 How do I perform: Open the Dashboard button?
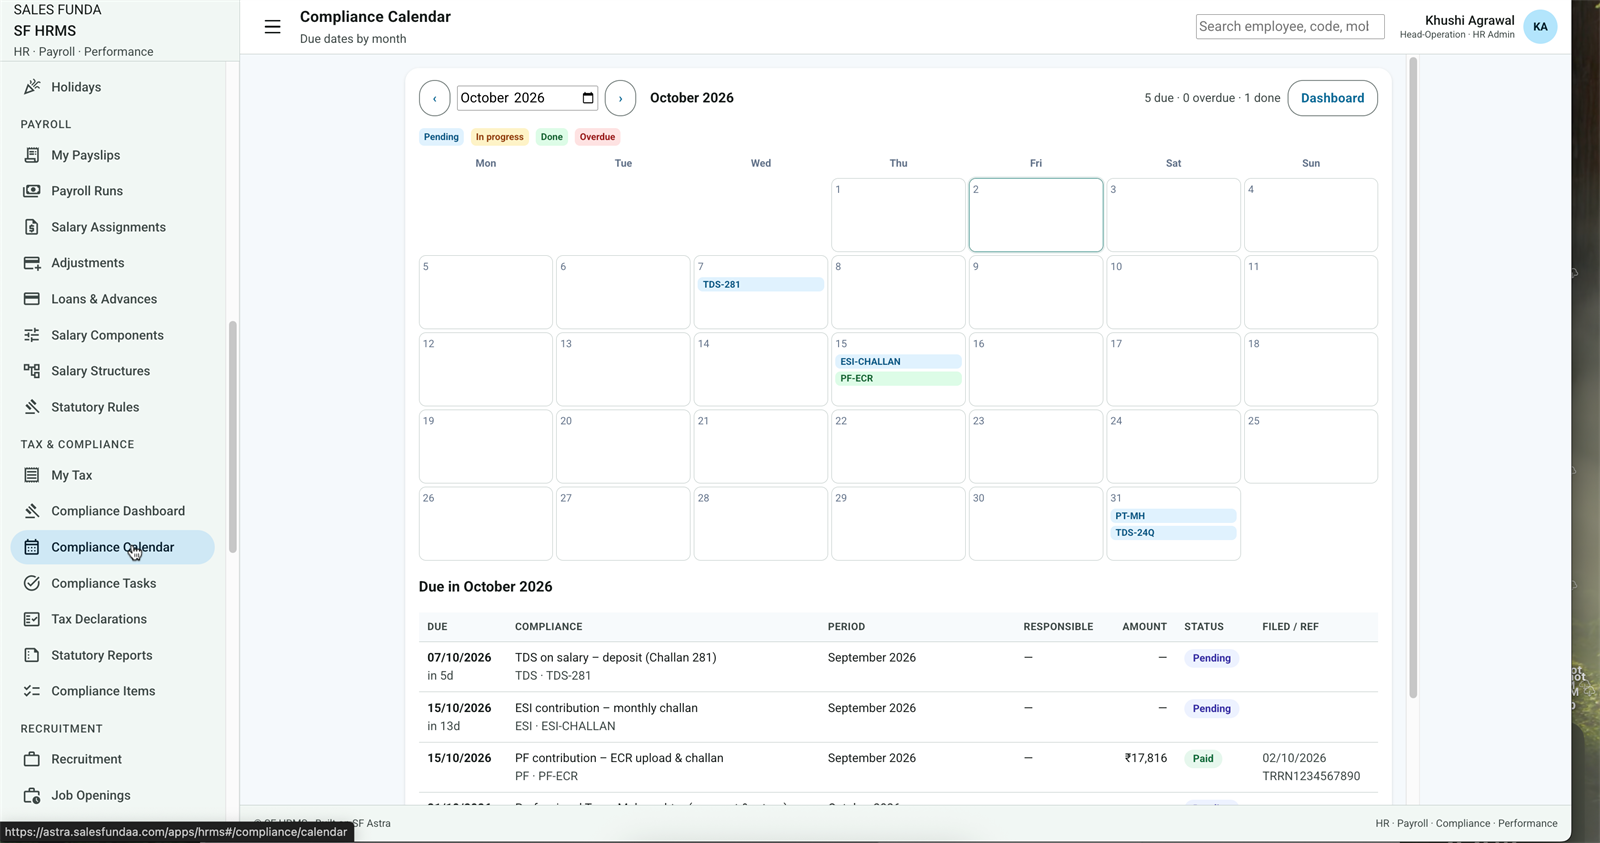coord(1332,98)
